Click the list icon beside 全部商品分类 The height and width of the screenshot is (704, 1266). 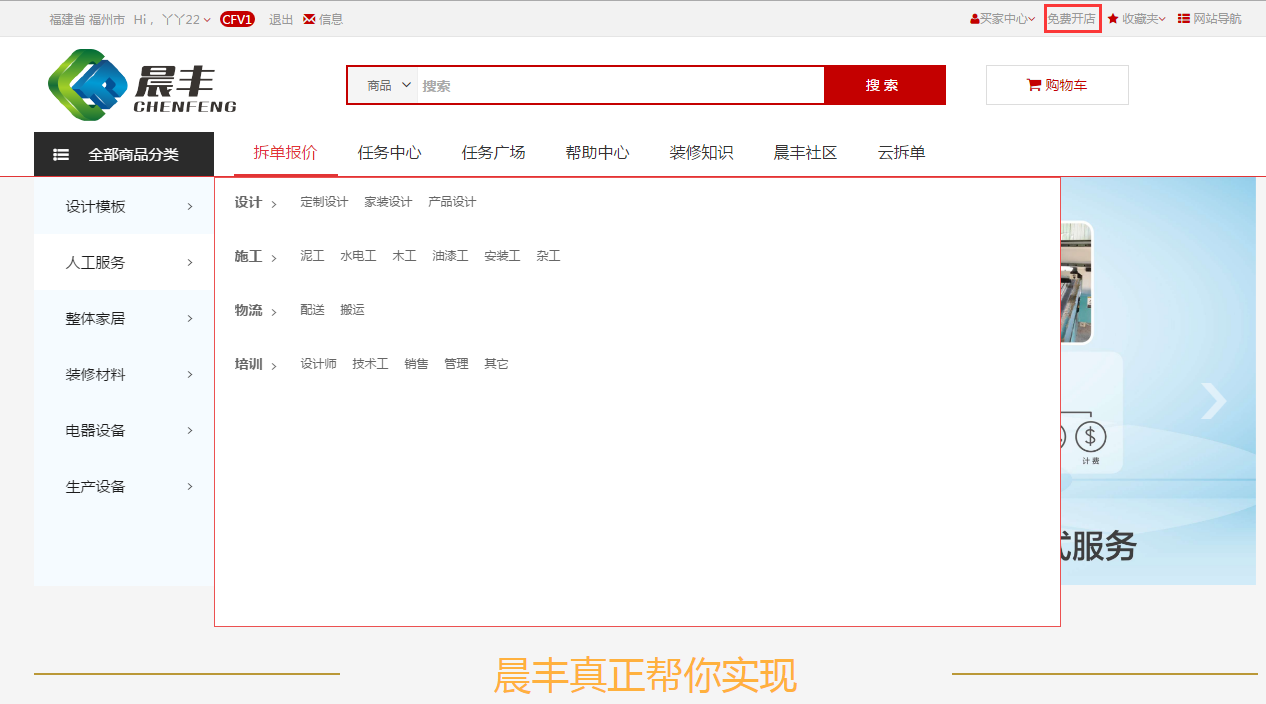coord(61,155)
